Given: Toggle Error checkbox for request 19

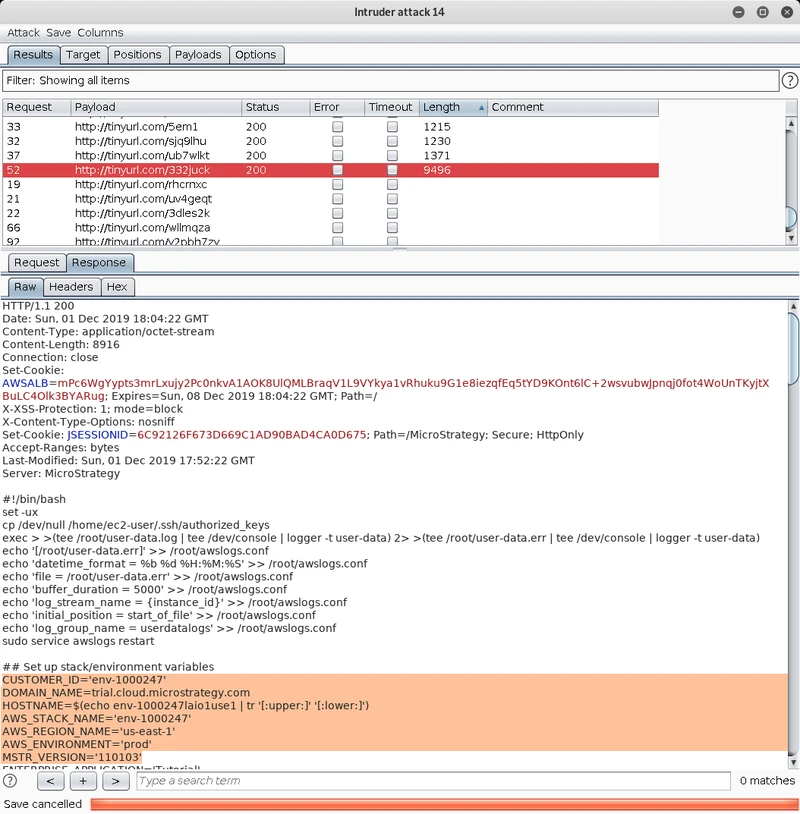Looking at the screenshot, I should [x=337, y=184].
